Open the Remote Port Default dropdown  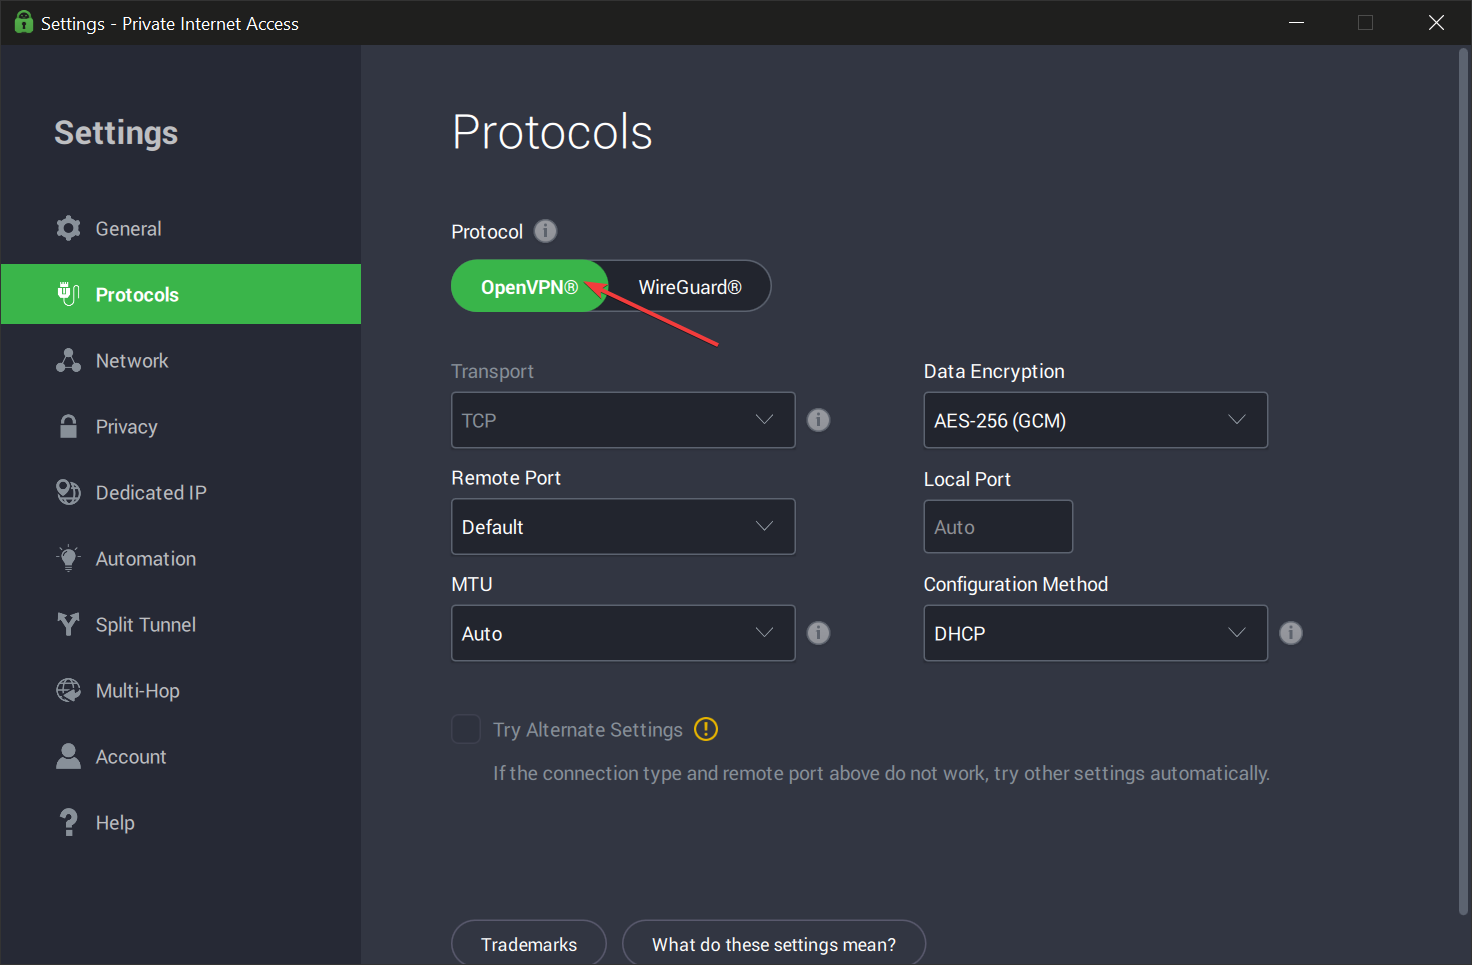pyautogui.click(x=623, y=527)
